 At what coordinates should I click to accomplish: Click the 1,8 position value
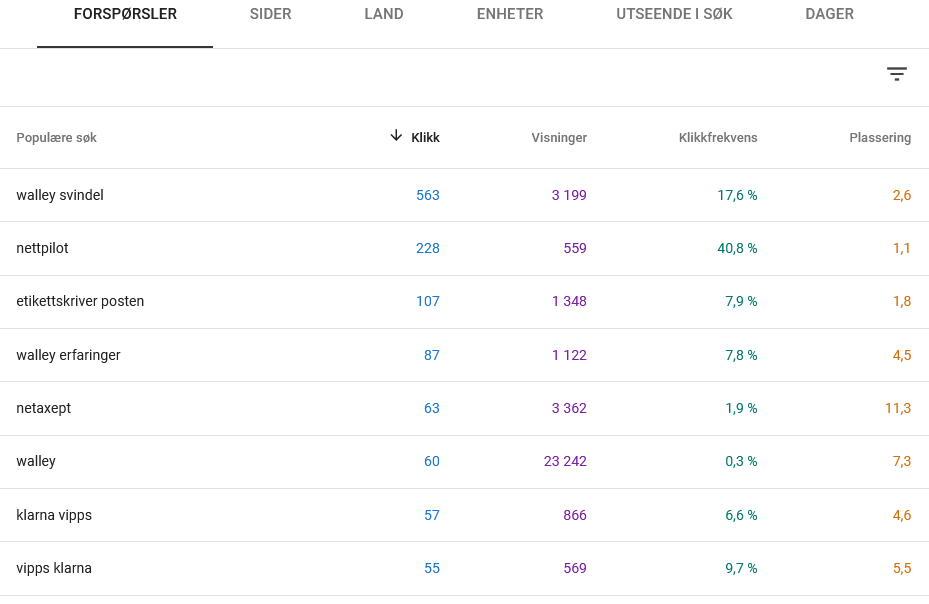coord(902,301)
